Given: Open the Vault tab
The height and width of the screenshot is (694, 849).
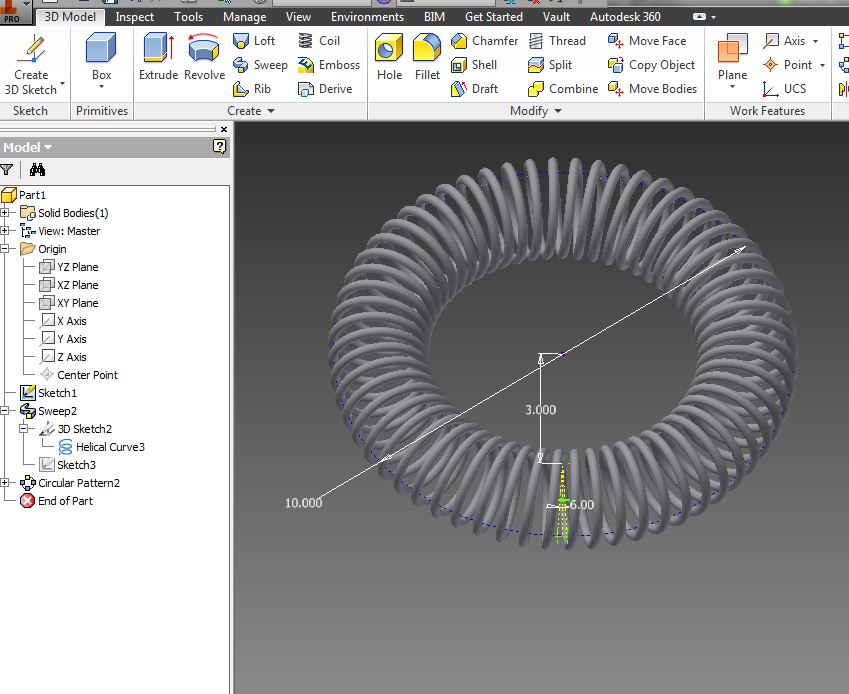Looking at the screenshot, I should tap(556, 17).
